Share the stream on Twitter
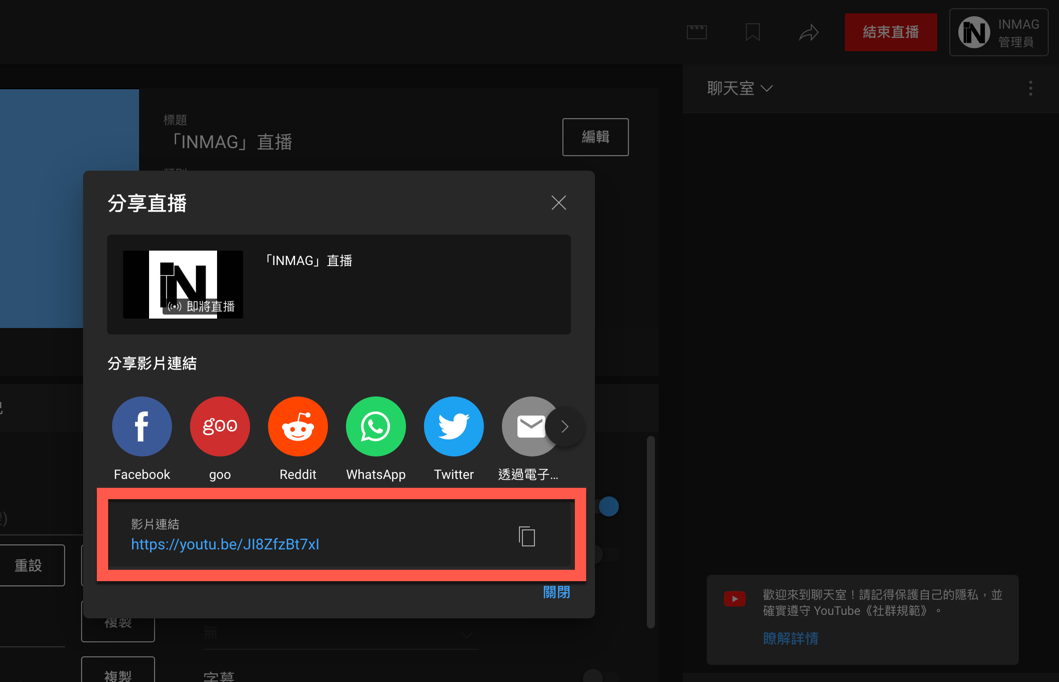Screen dimensions: 1059x682 (x=454, y=426)
